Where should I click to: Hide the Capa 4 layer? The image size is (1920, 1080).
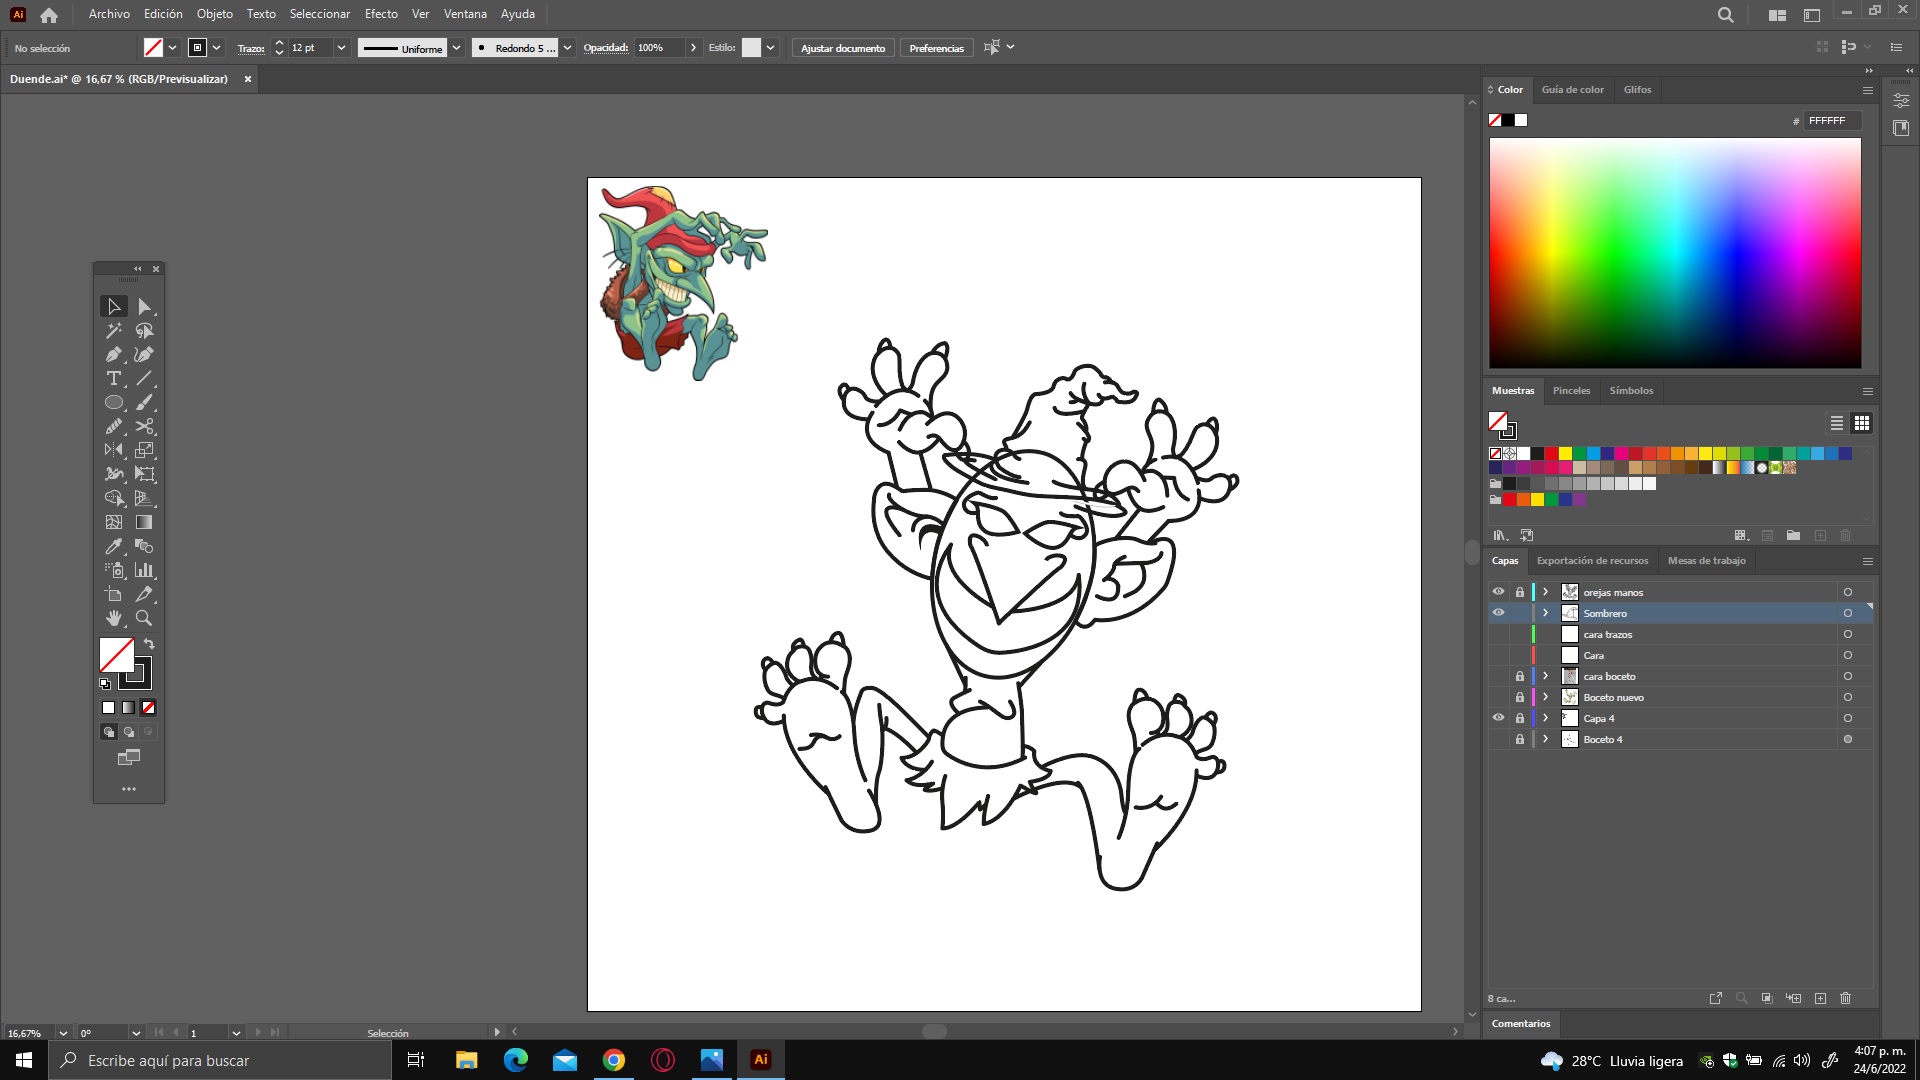point(1498,718)
